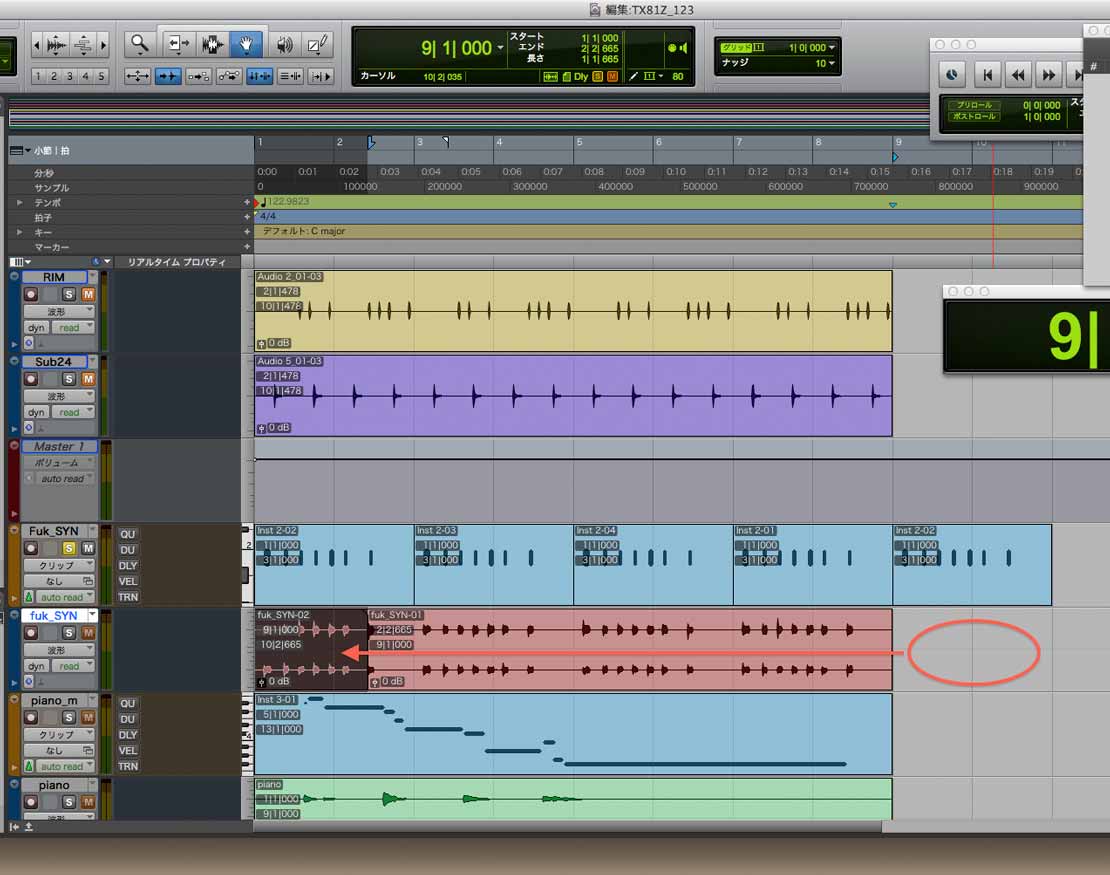Toggle Mirrored MIDI Editing button
This screenshot has height=875, width=1110.
tap(198, 76)
